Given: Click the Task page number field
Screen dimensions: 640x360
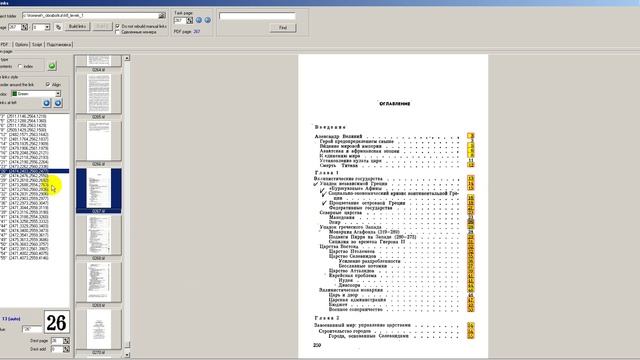Looking at the screenshot, I should click(180, 20).
